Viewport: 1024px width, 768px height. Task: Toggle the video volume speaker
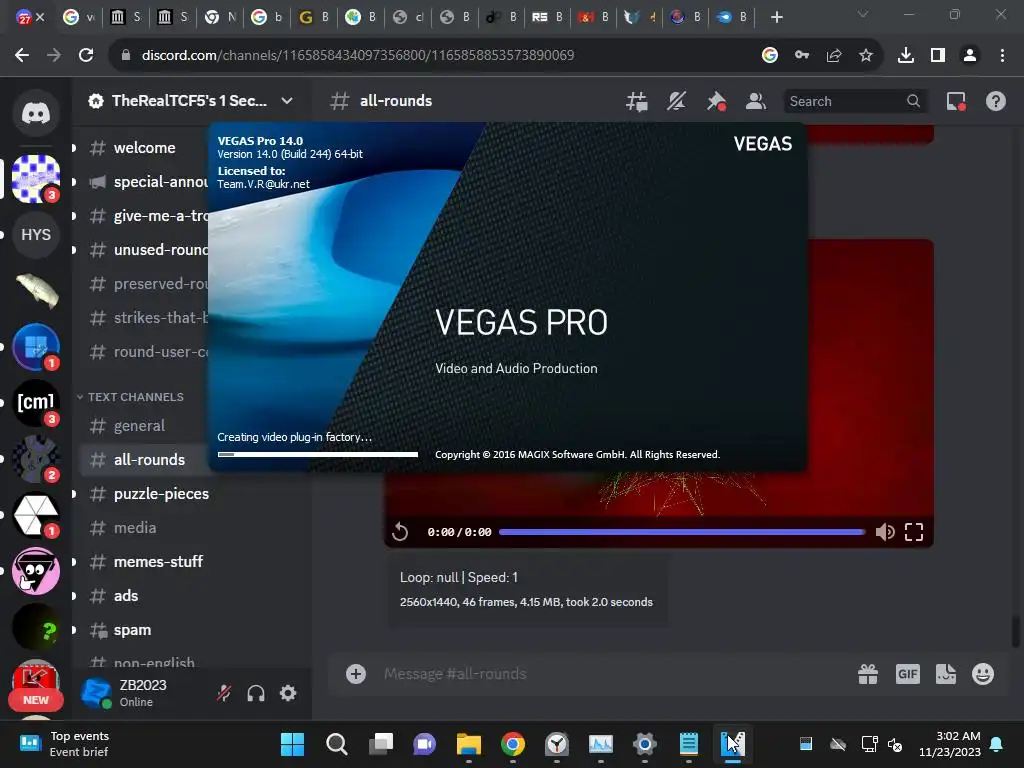pyautogui.click(x=885, y=532)
